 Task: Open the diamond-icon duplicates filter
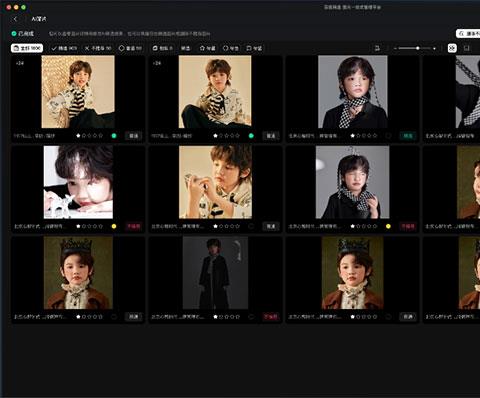(x=130, y=48)
